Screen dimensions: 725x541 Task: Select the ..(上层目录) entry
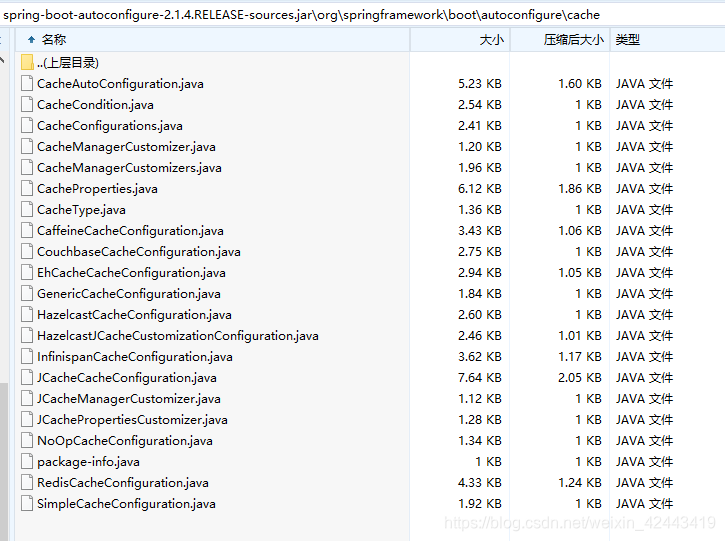[68, 63]
